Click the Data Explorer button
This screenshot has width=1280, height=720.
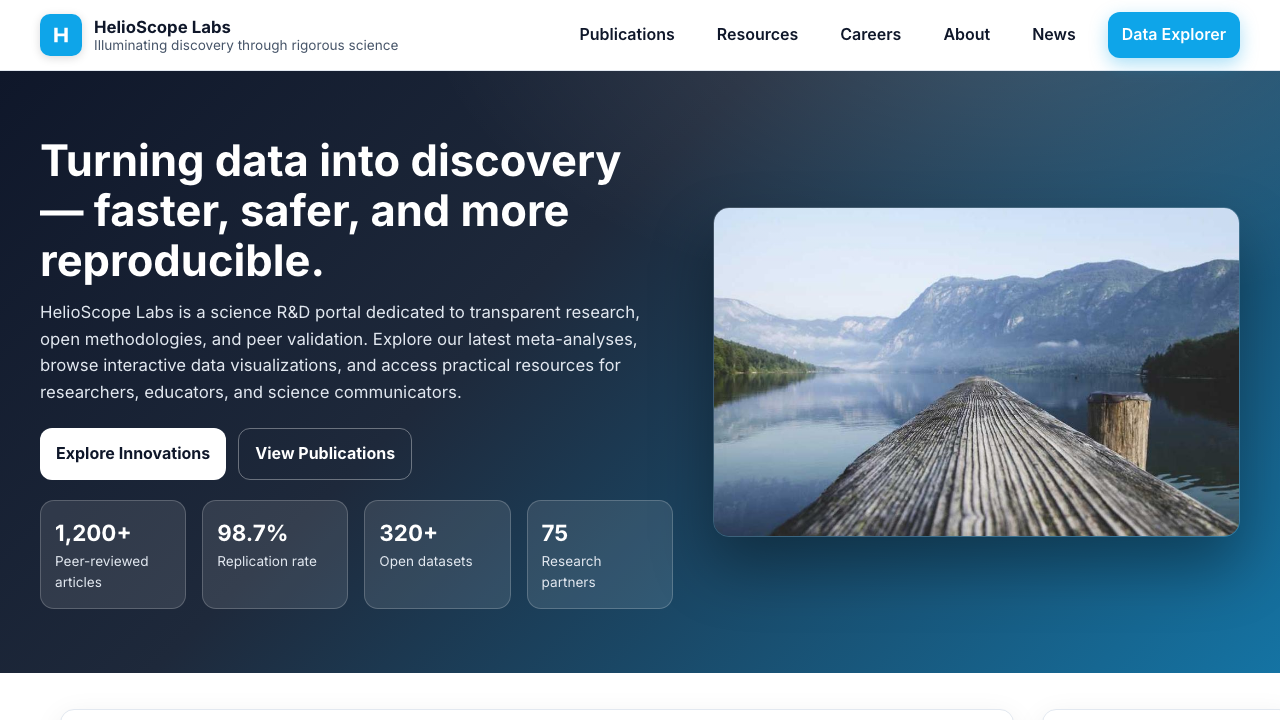[1173, 34]
